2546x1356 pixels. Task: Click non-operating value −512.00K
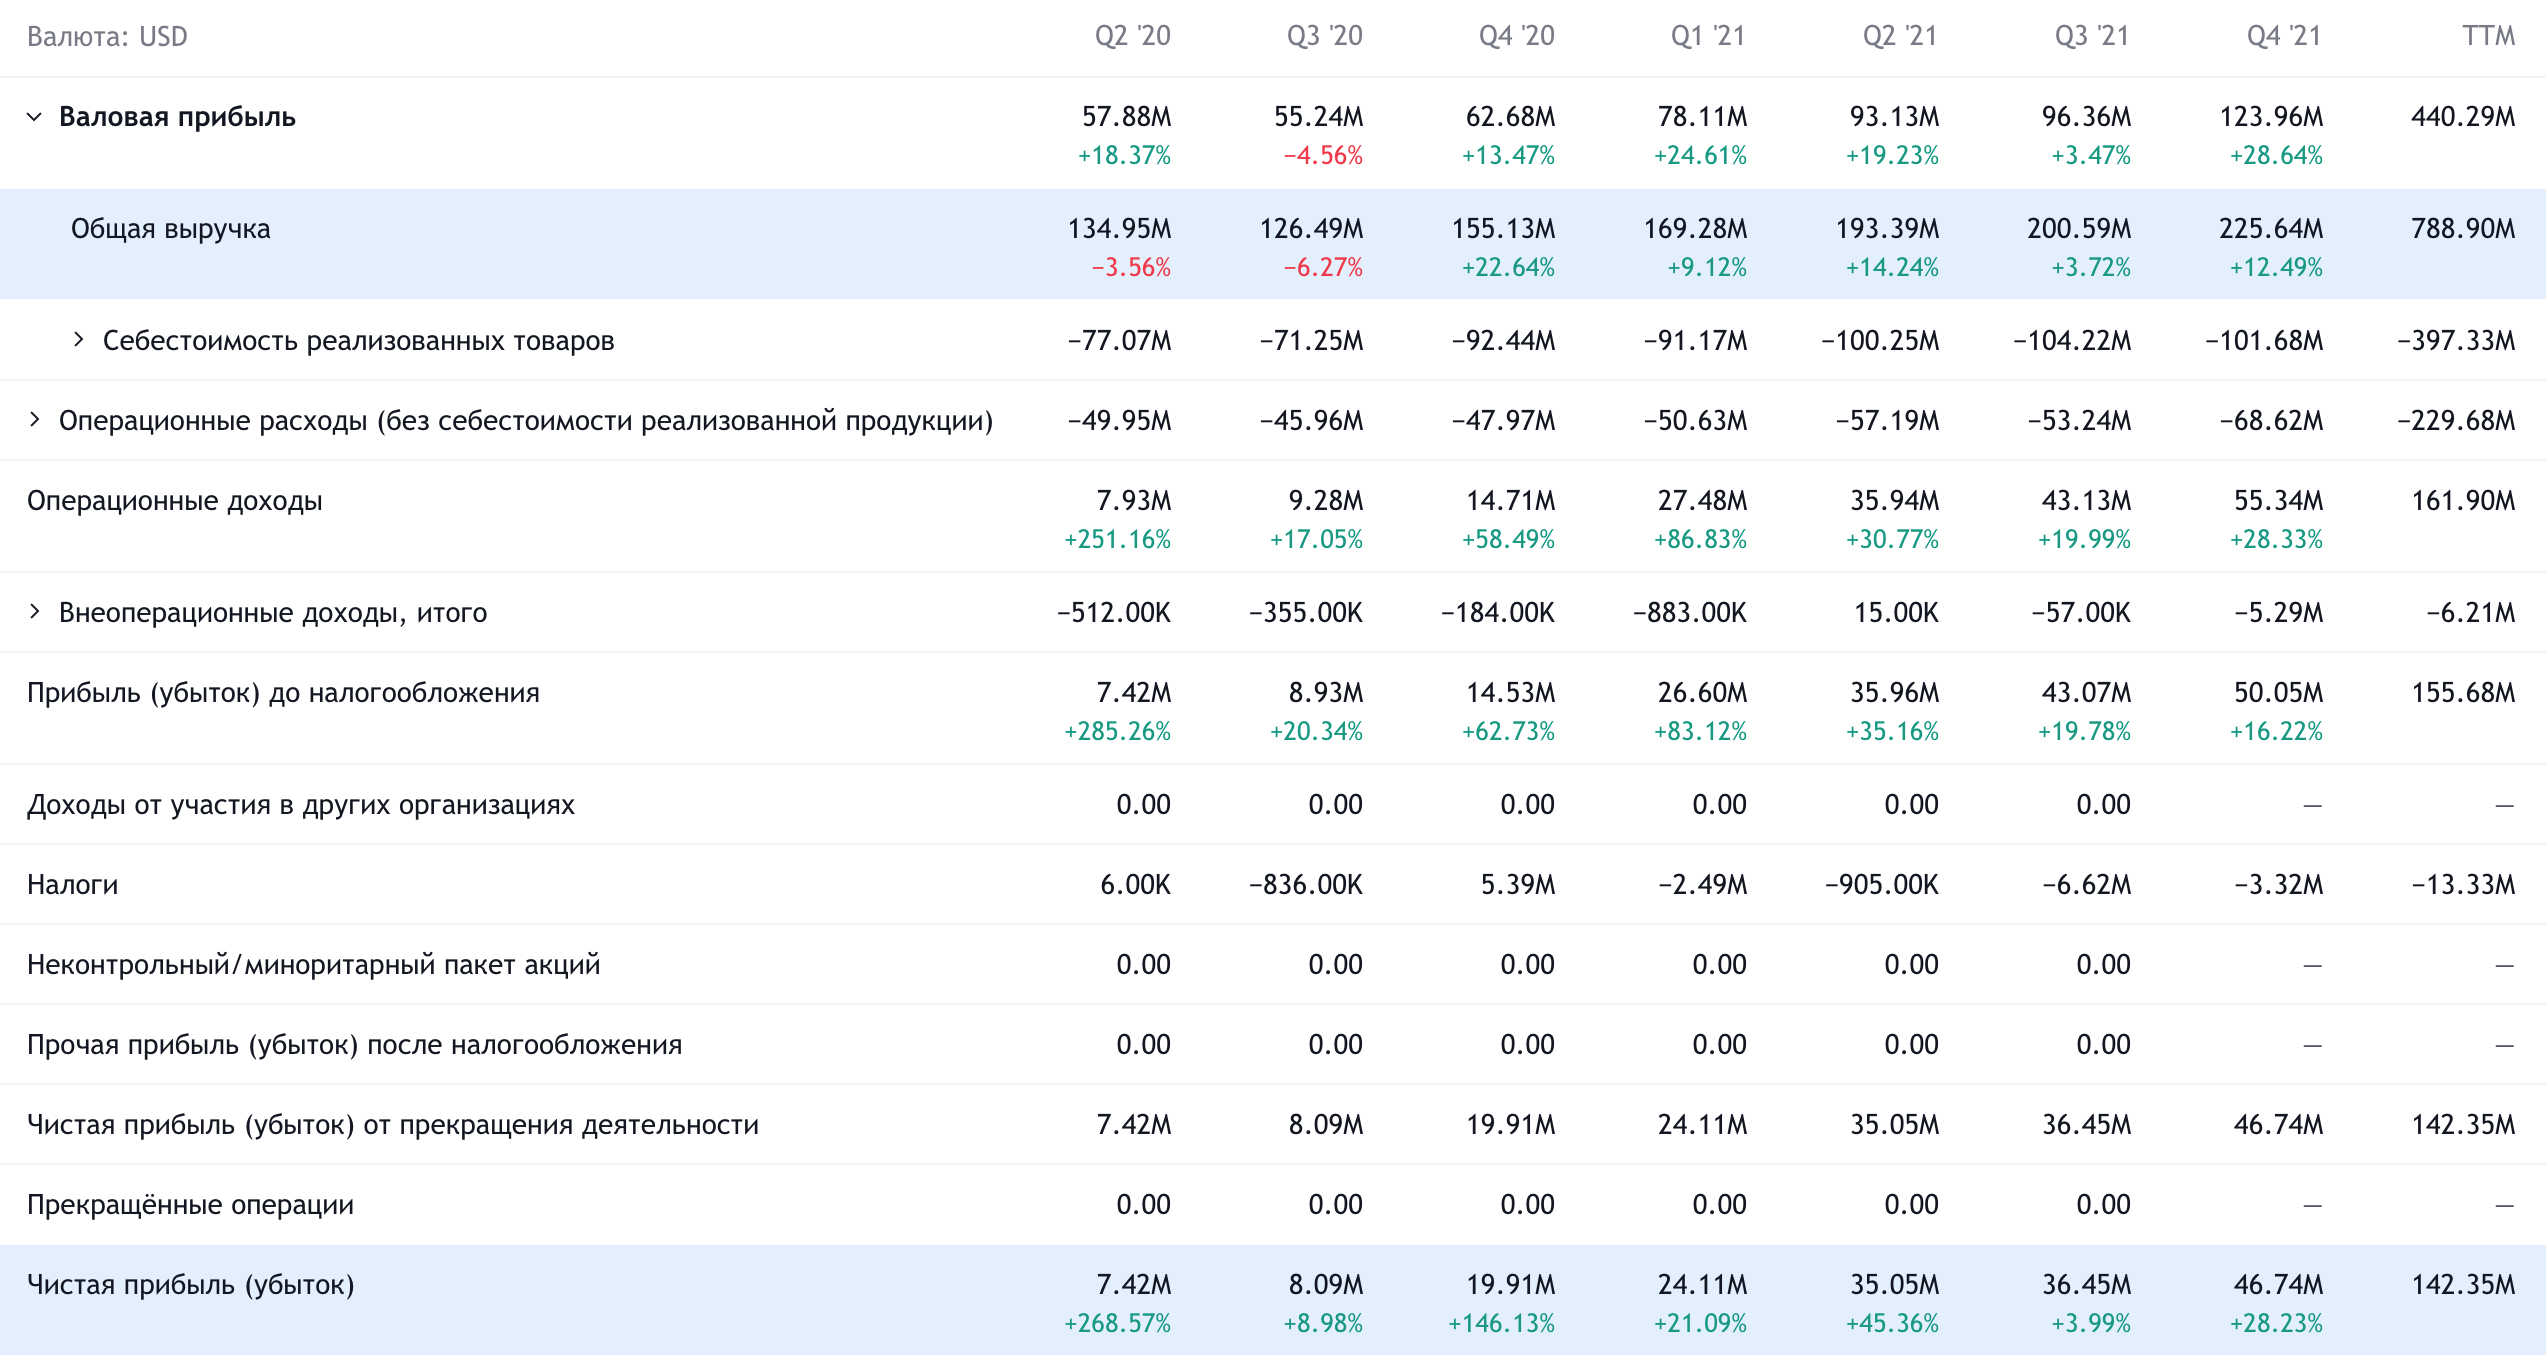[x=1114, y=613]
